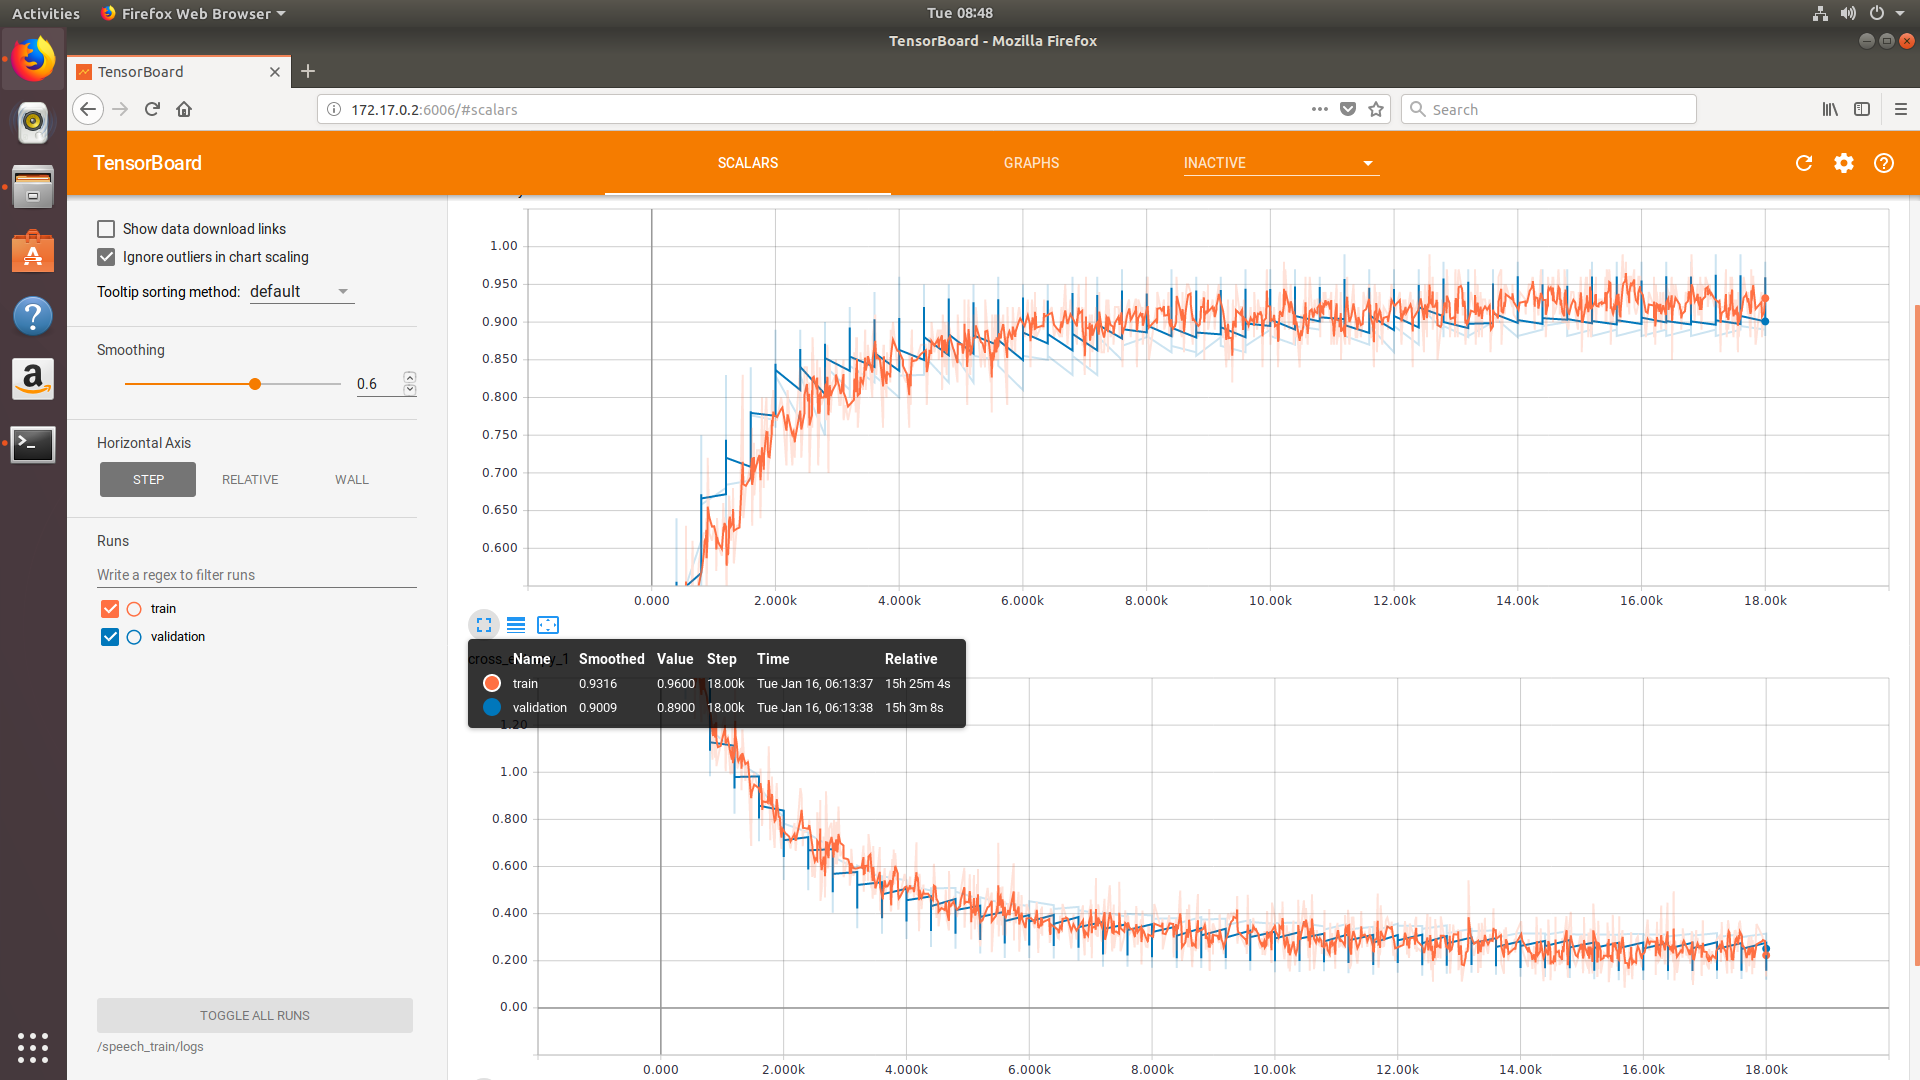Image resolution: width=1920 pixels, height=1080 pixels.
Task: Show Firefox sidebars icon
Action: pyautogui.click(x=1862, y=109)
